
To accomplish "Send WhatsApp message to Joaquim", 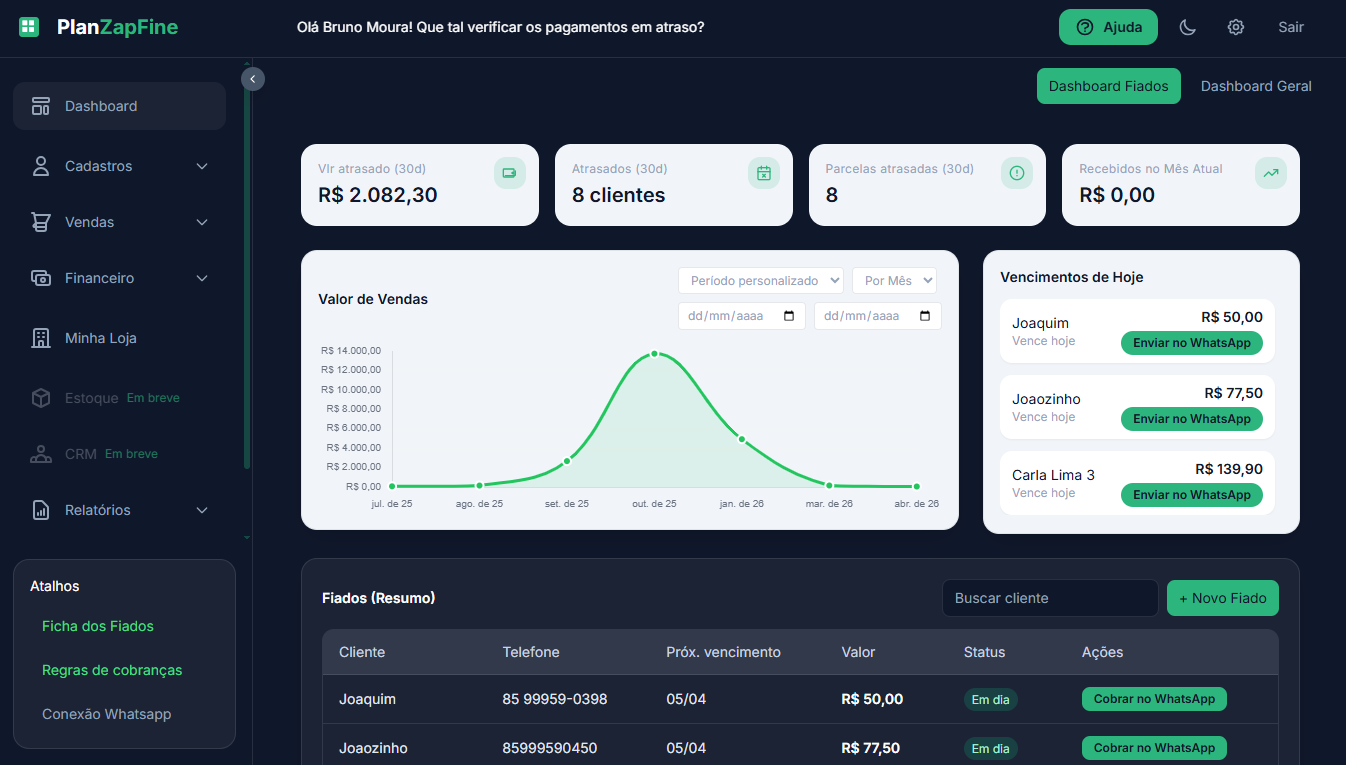I will pos(1191,342).
